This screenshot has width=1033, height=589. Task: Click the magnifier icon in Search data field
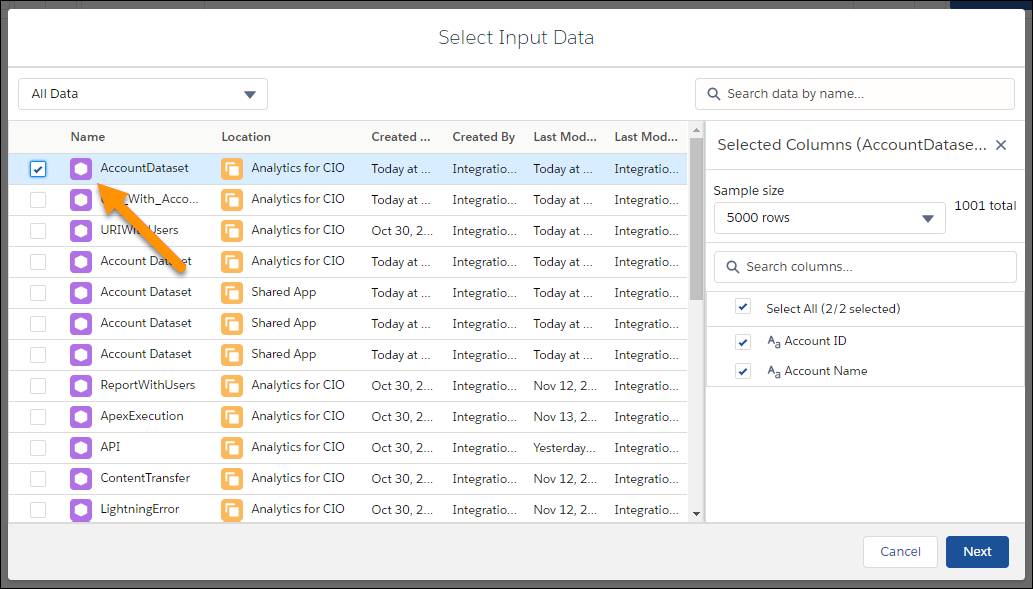[x=713, y=94]
